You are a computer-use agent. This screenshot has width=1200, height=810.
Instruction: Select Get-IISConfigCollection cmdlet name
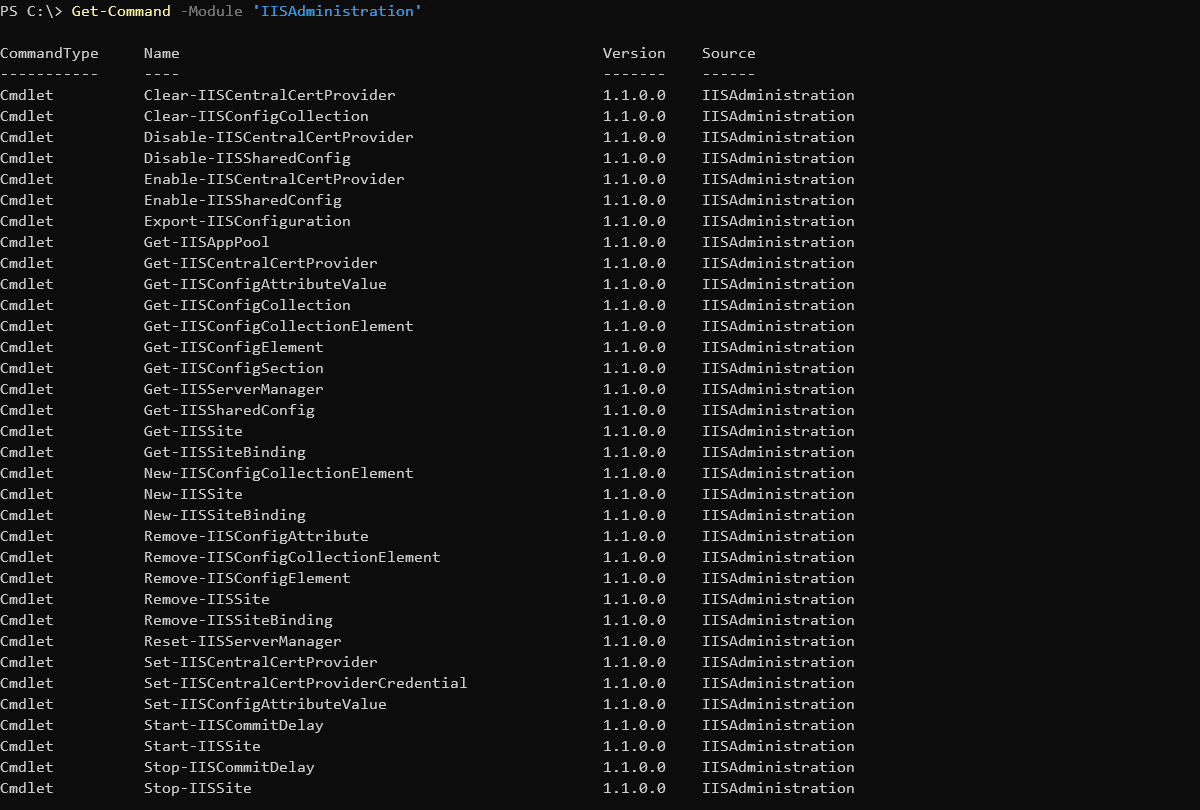pyautogui.click(x=247, y=305)
